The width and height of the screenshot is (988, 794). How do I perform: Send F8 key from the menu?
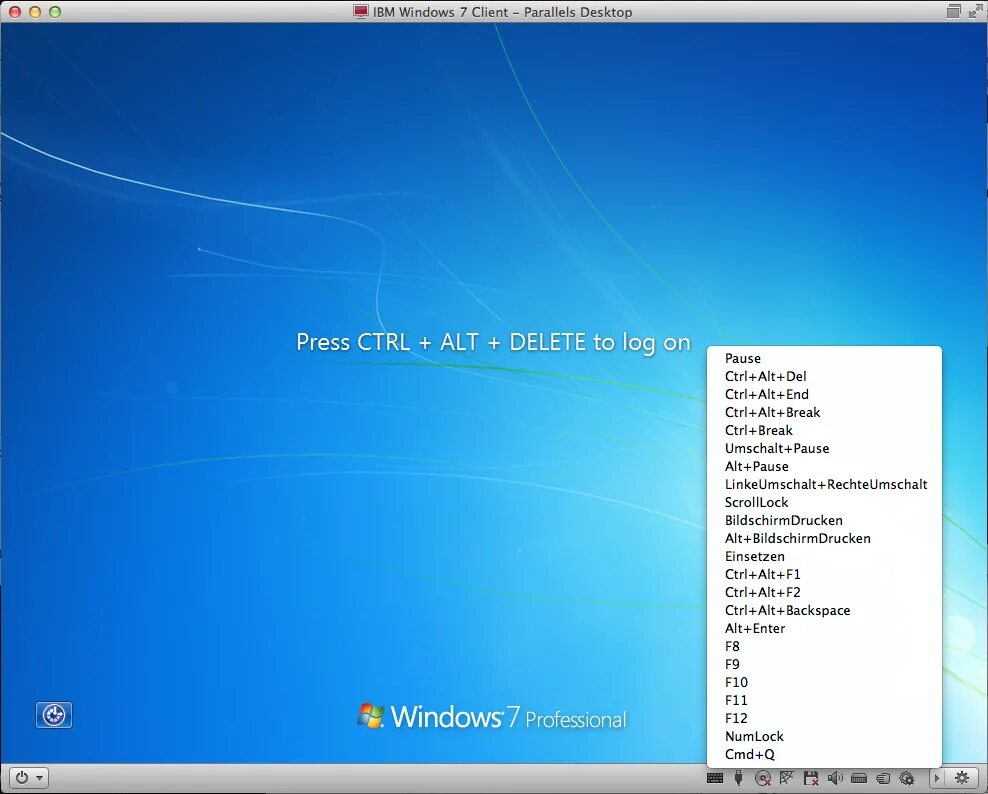824,647
